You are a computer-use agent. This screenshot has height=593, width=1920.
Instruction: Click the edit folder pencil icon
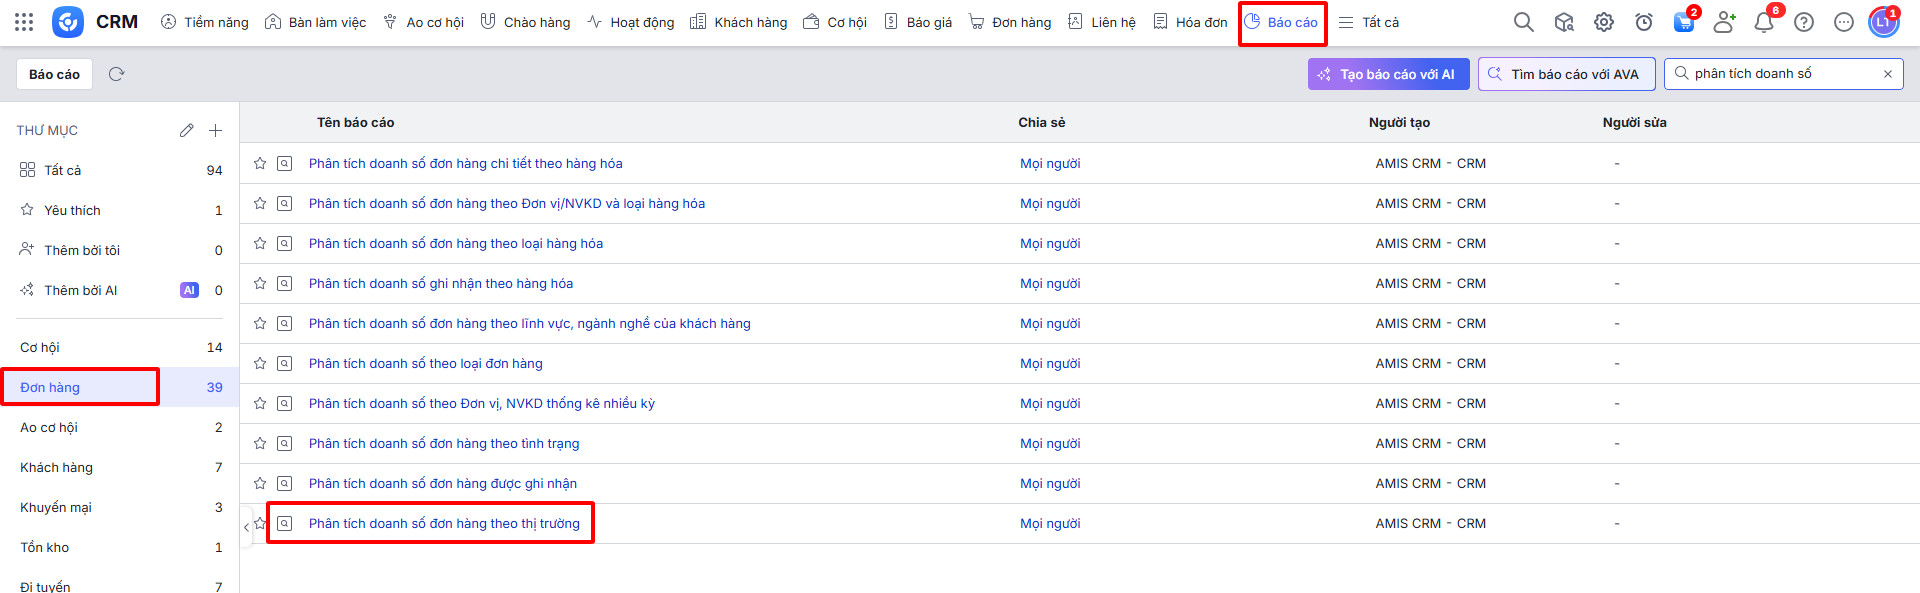pos(186,130)
